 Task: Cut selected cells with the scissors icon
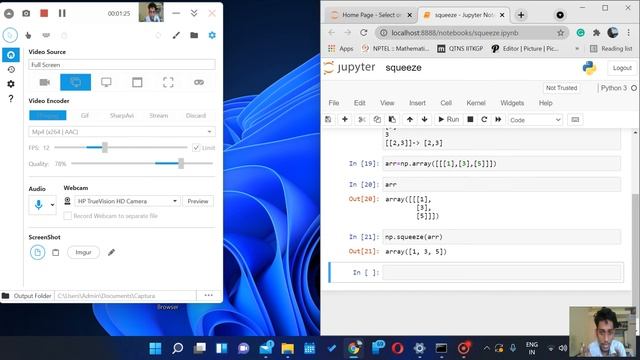(361, 120)
